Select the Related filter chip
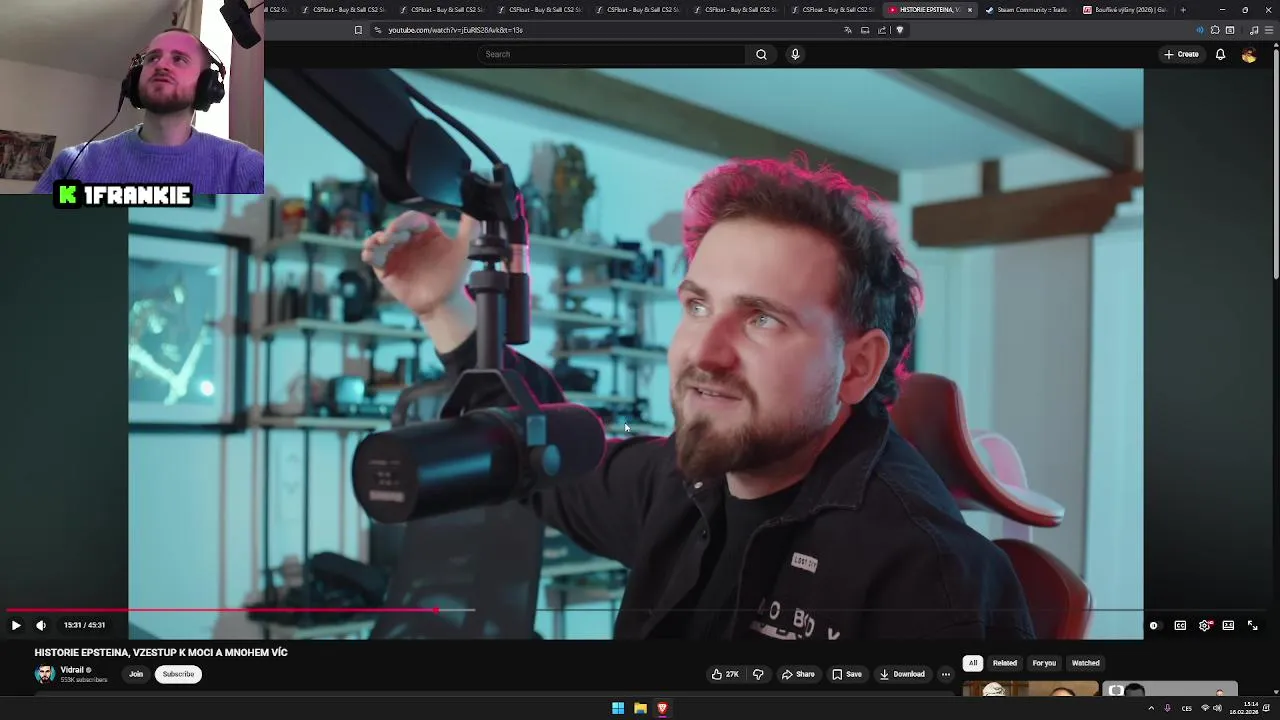 tap(1005, 663)
